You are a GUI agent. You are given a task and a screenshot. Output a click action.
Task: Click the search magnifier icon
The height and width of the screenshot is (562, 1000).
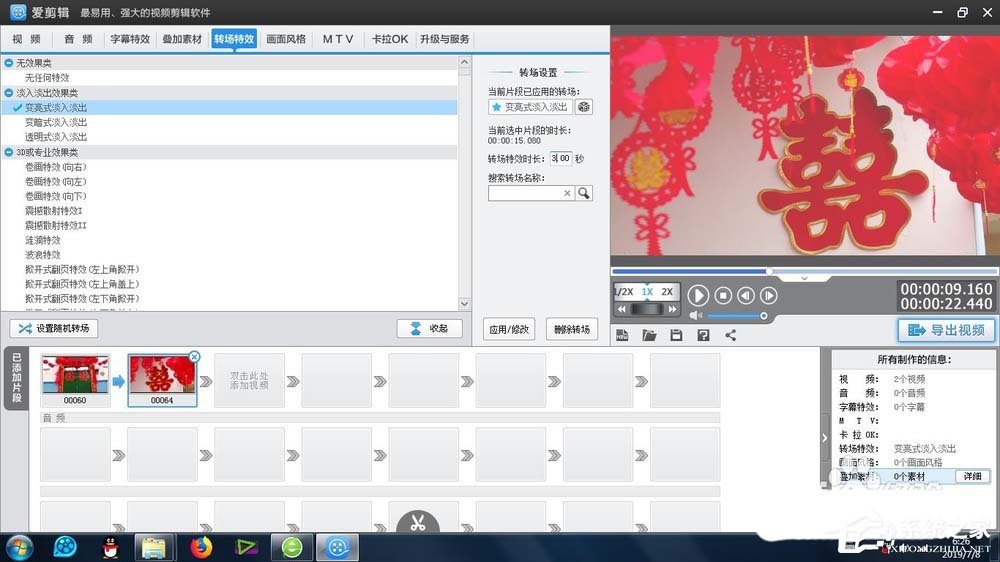click(x=584, y=193)
